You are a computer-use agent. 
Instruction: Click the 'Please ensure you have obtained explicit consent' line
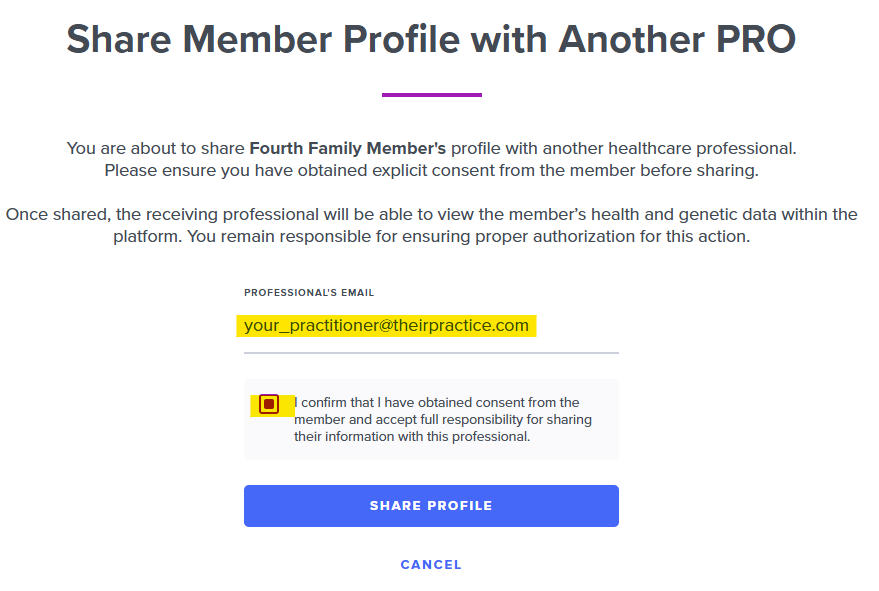pos(431,170)
